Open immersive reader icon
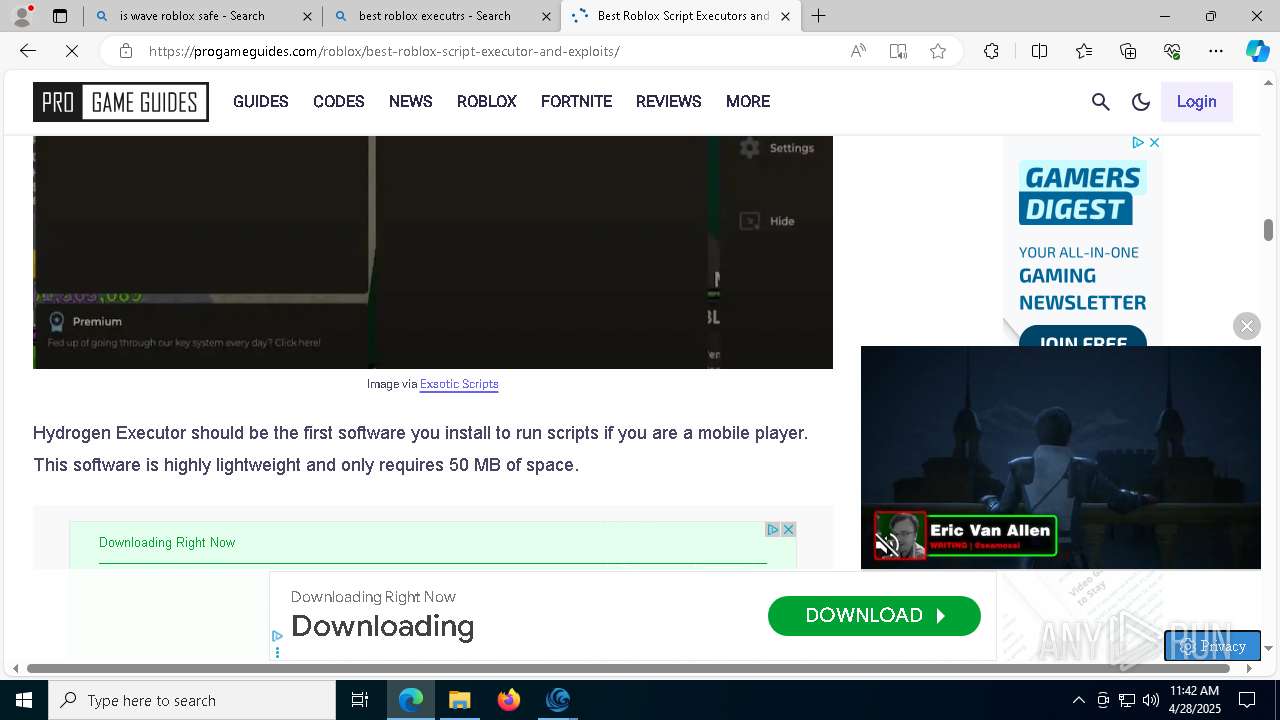Image resolution: width=1280 pixels, height=720 pixels. coord(898,51)
